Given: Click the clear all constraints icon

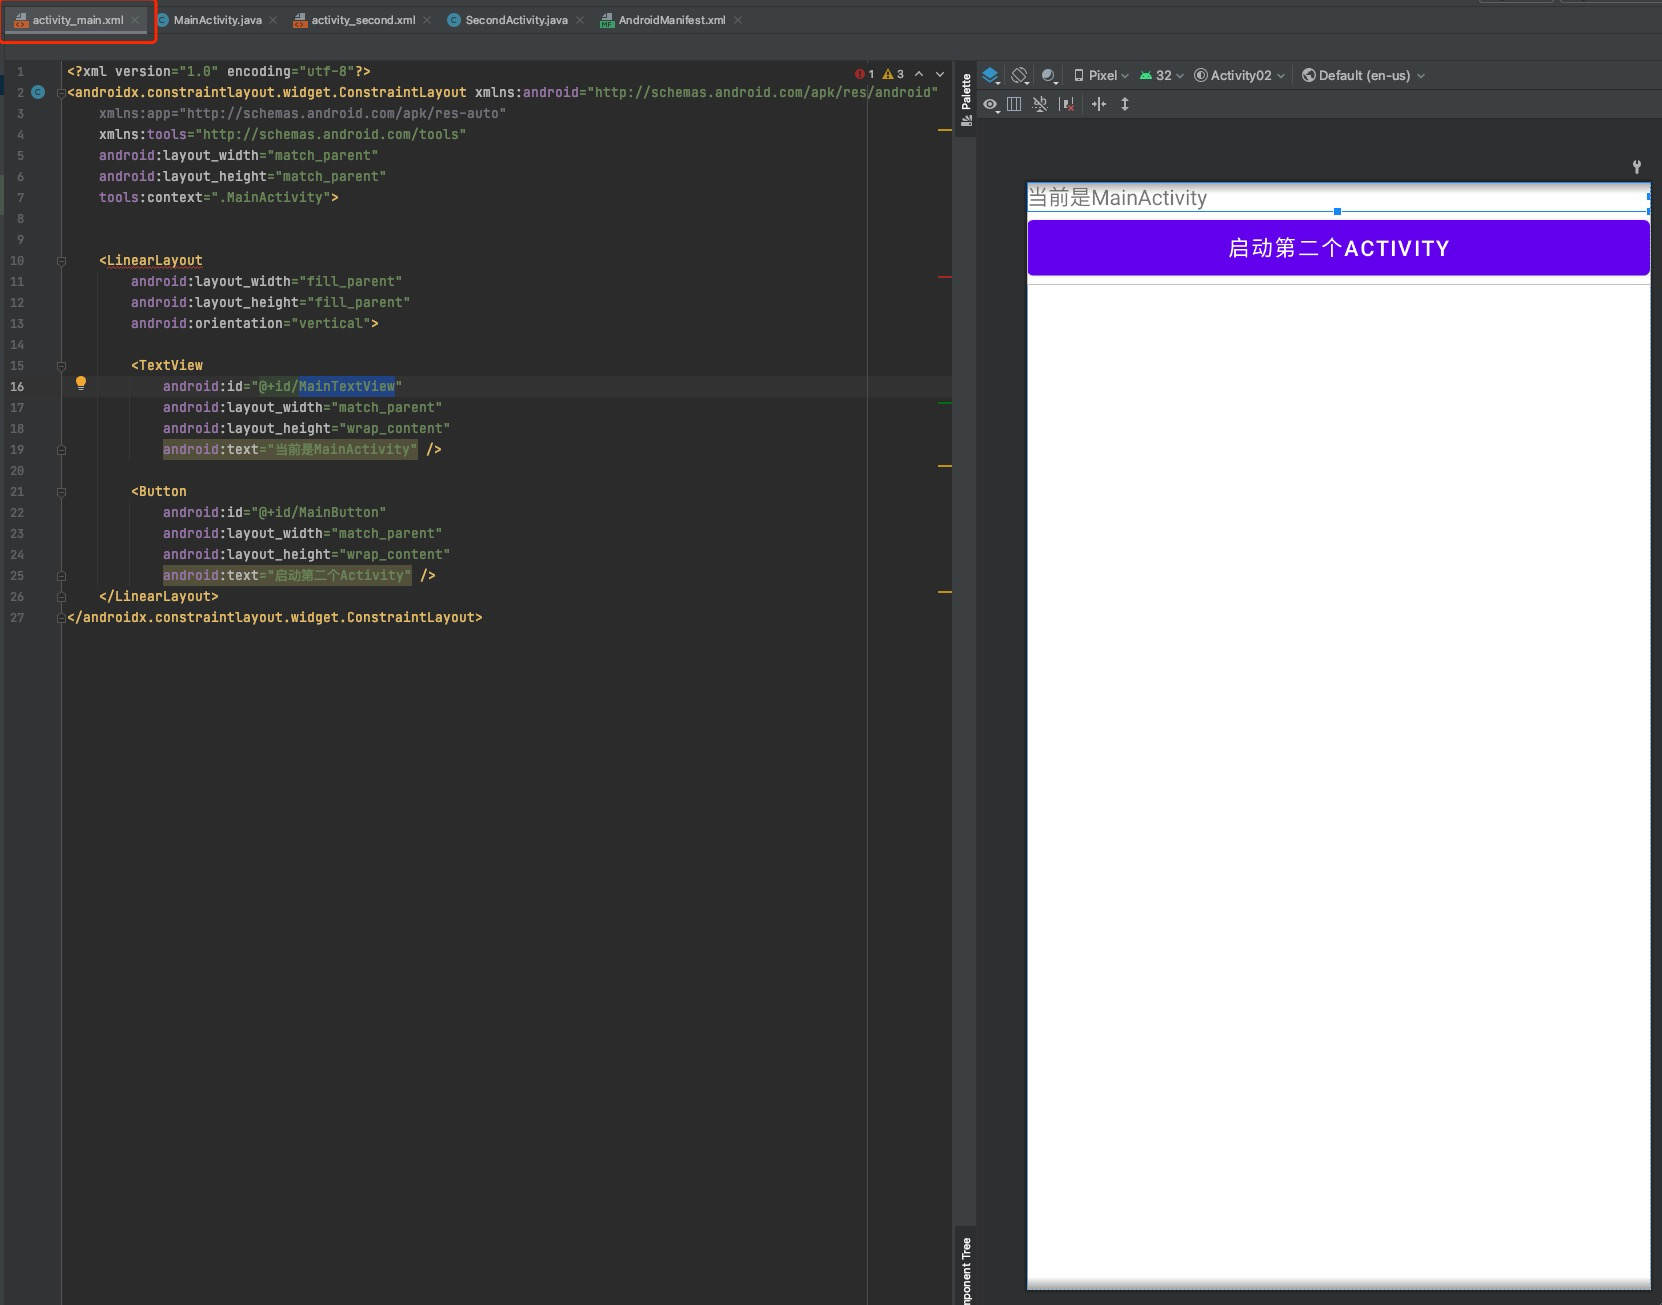Looking at the screenshot, I should [1067, 104].
